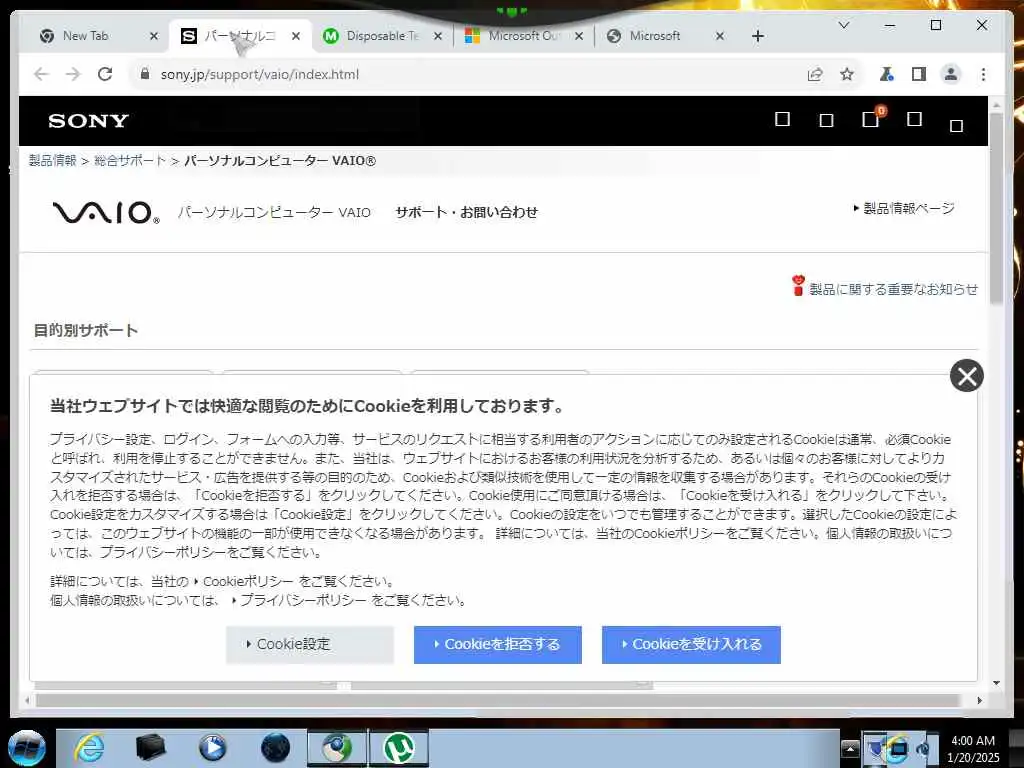Open the Chrome taskbar icon
The image size is (1024, 768).
[x=336, y=748]
